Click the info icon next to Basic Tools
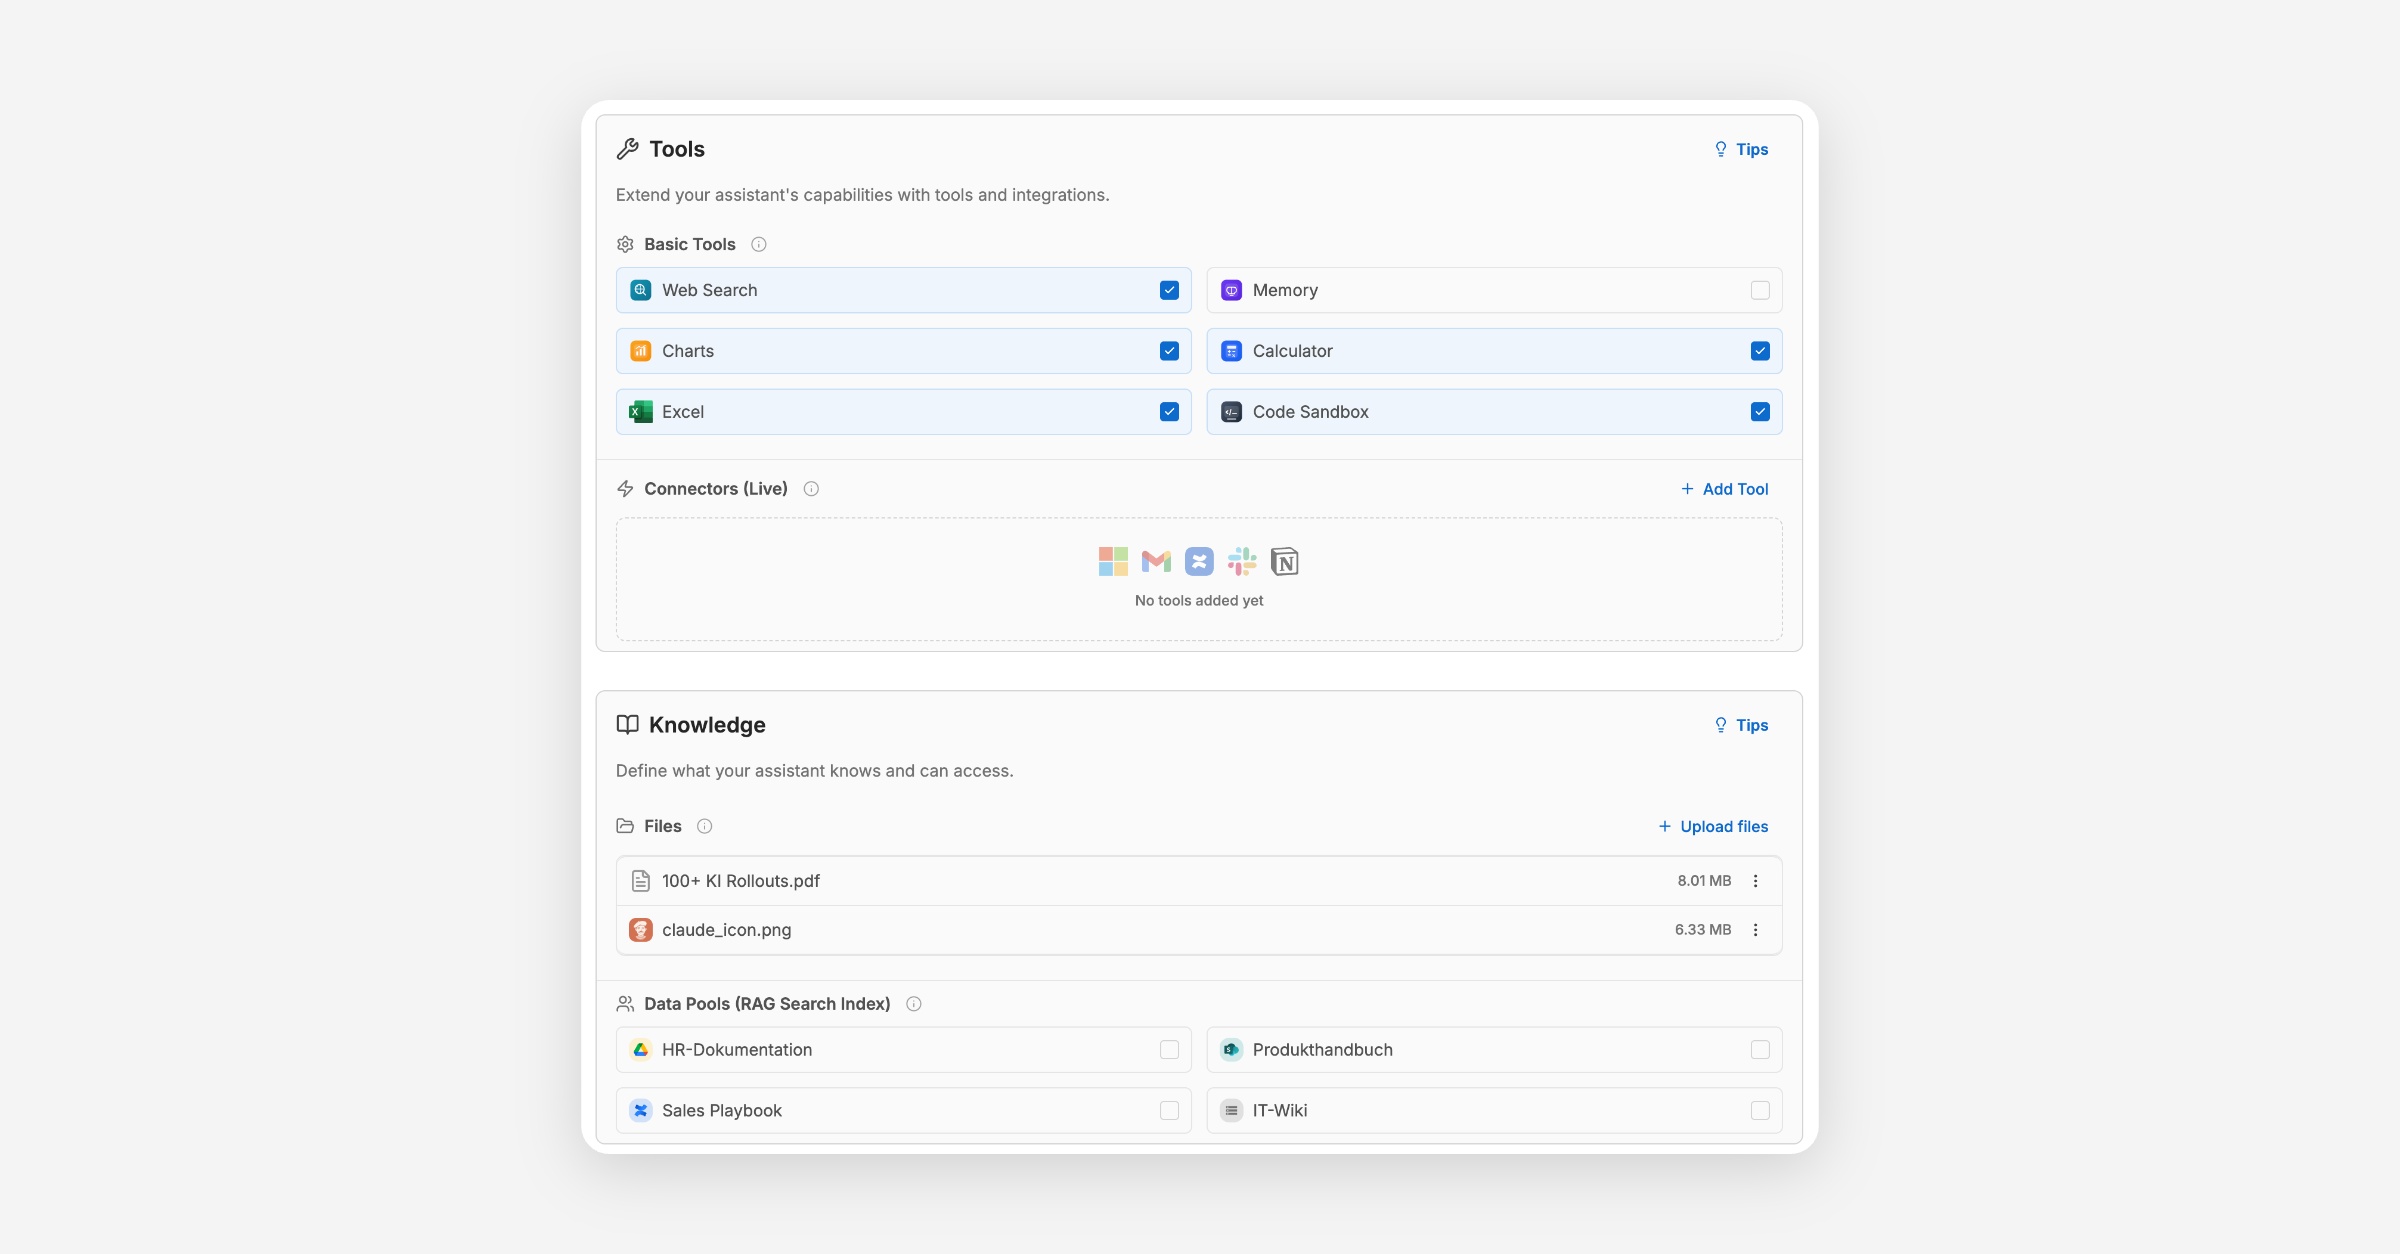 click(759, 244)
